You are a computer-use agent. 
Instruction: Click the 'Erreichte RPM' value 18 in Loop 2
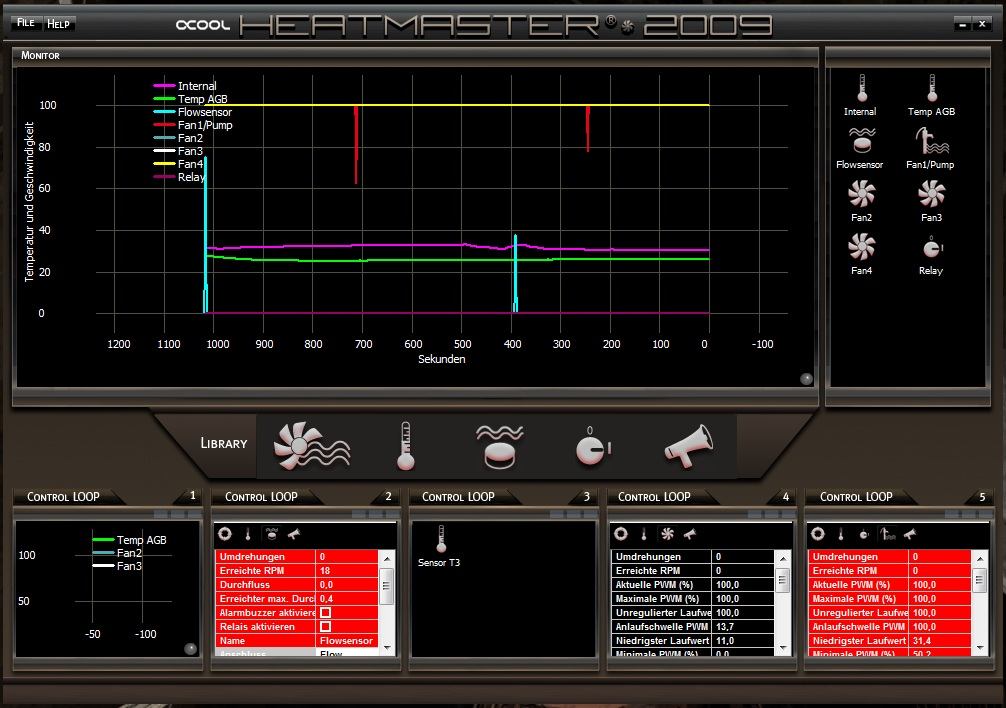click(x=347, y=571)
